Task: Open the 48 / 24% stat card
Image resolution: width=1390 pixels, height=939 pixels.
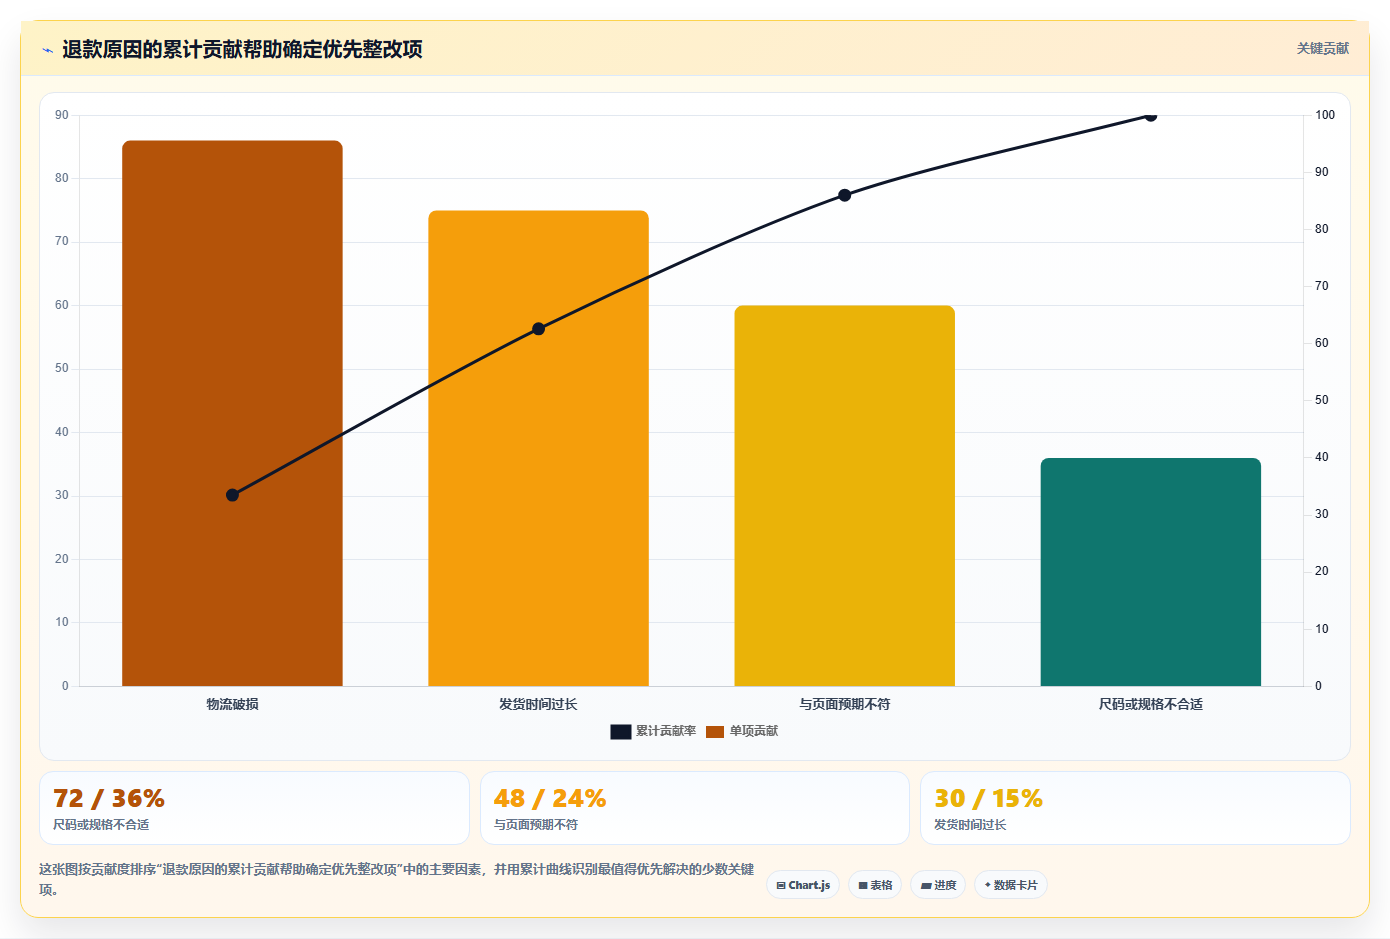Action: [695, 808]
